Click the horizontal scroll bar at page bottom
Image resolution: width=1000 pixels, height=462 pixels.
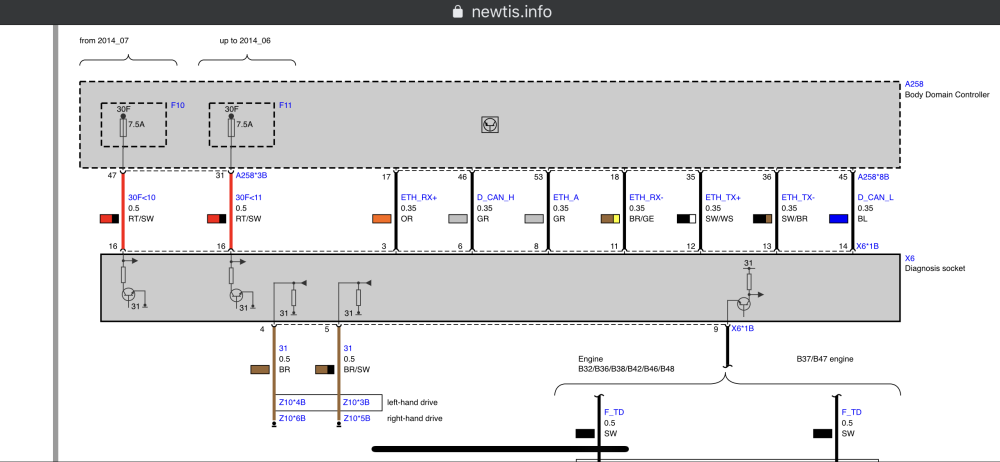[500, 449]
